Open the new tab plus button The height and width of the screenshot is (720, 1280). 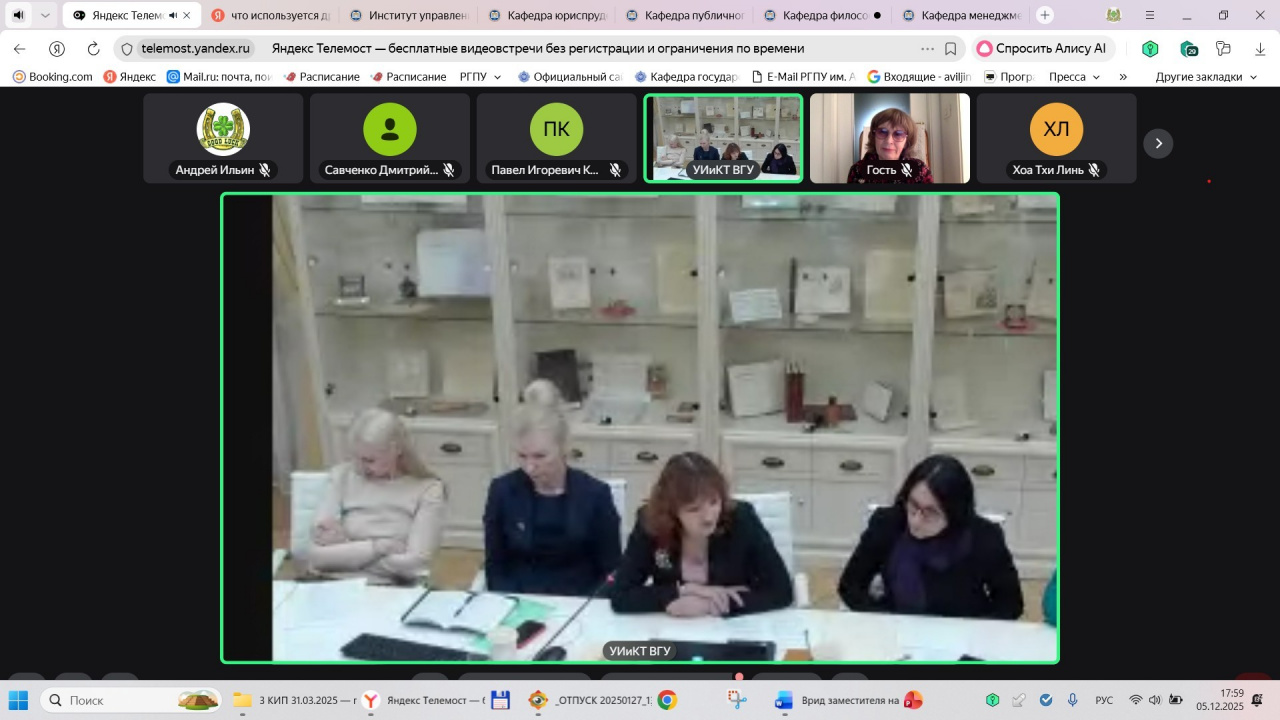1045,15
